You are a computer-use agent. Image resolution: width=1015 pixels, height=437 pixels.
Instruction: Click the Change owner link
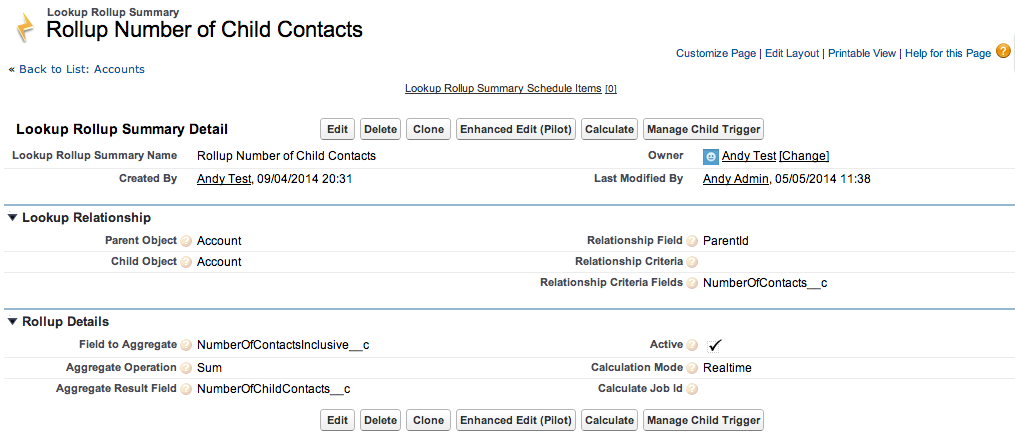804,156
